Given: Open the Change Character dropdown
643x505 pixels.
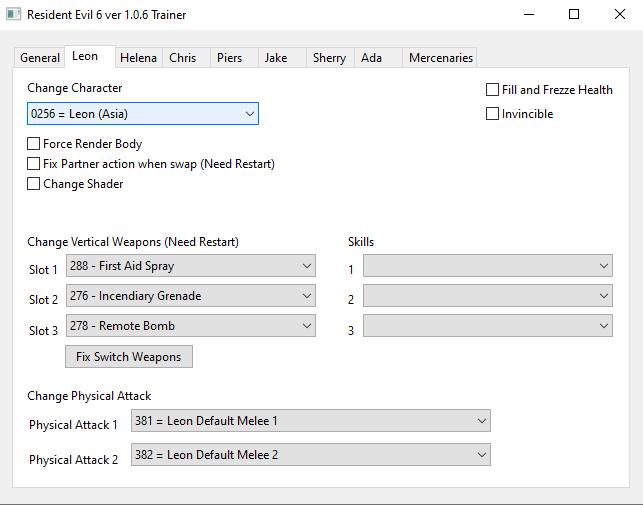Looking at the screenshot, I should coord(143,114).
